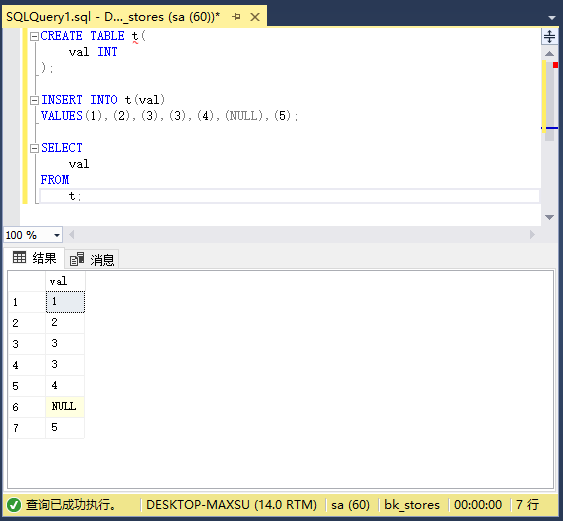Click horizontal scroll right arrow

pyautogui.click(x=532, y=234)
